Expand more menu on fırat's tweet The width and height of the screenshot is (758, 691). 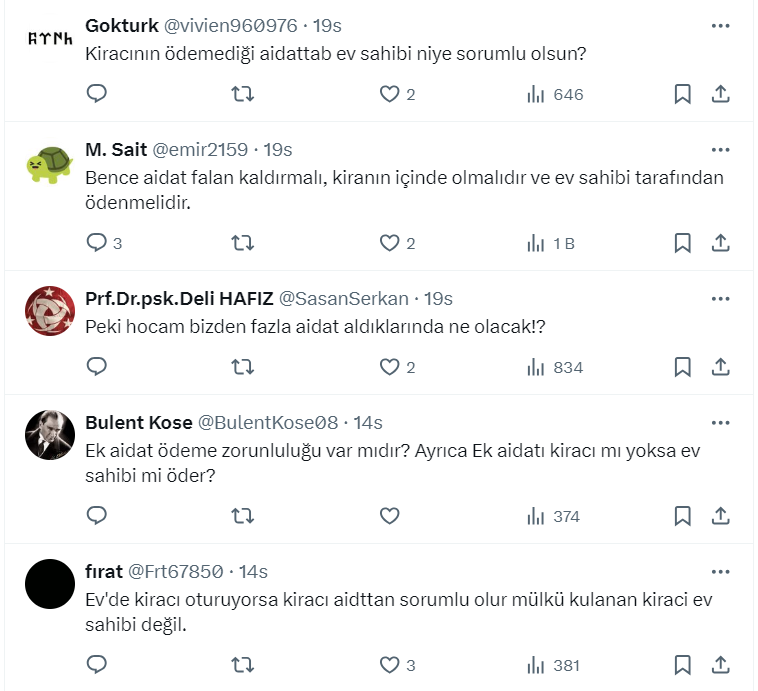click(720, 571)
